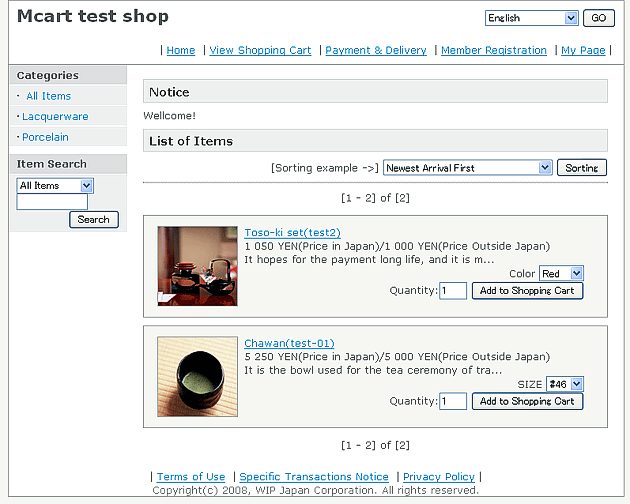This screenshot has width=630, height=504.
Task: Click the Chawan tea bowl thumbnail
Action: point(197,376)
